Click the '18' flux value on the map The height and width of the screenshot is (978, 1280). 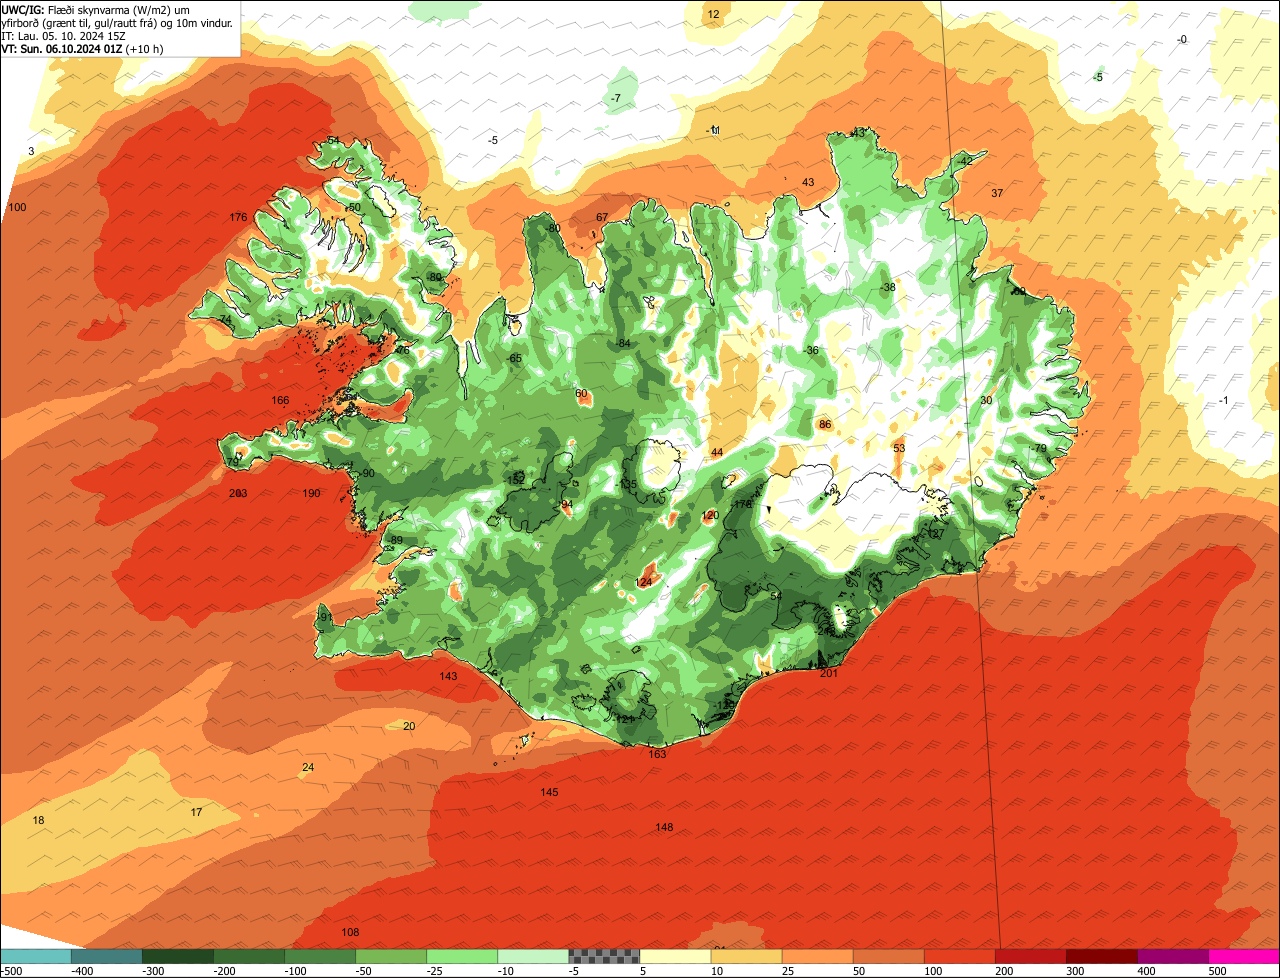coord(39,820)
